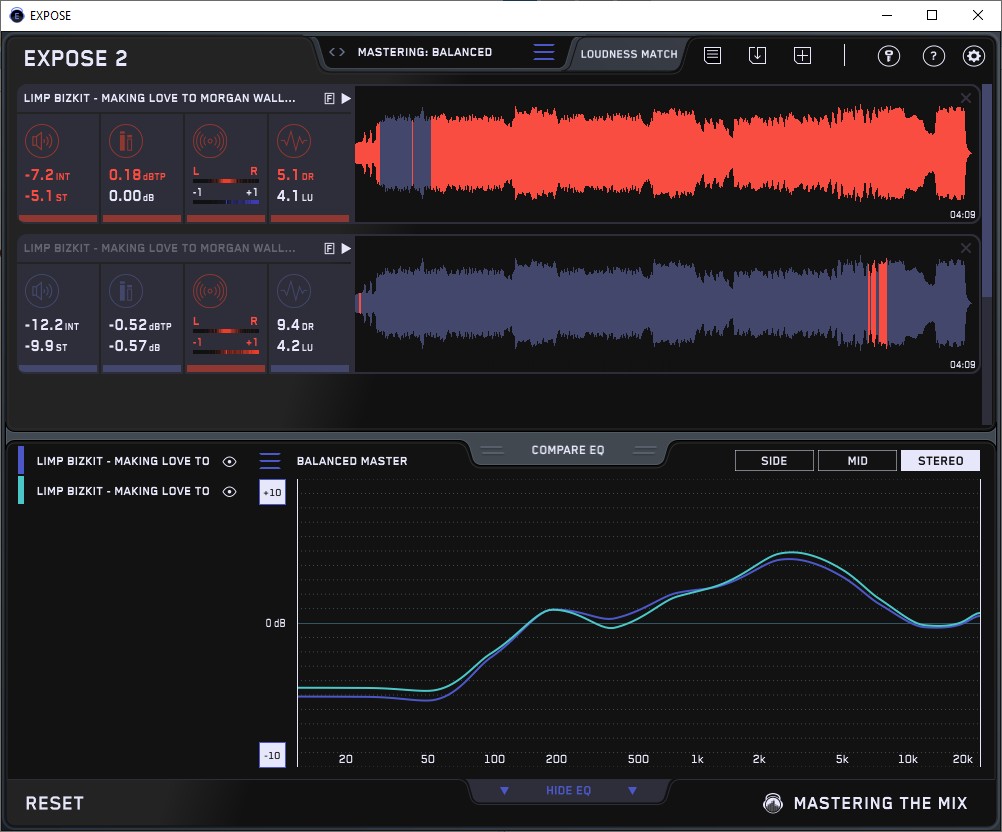Click the loudness speaker icon of first track
The height and width of the screenshot is (832, 1002).
pos(44,142)
